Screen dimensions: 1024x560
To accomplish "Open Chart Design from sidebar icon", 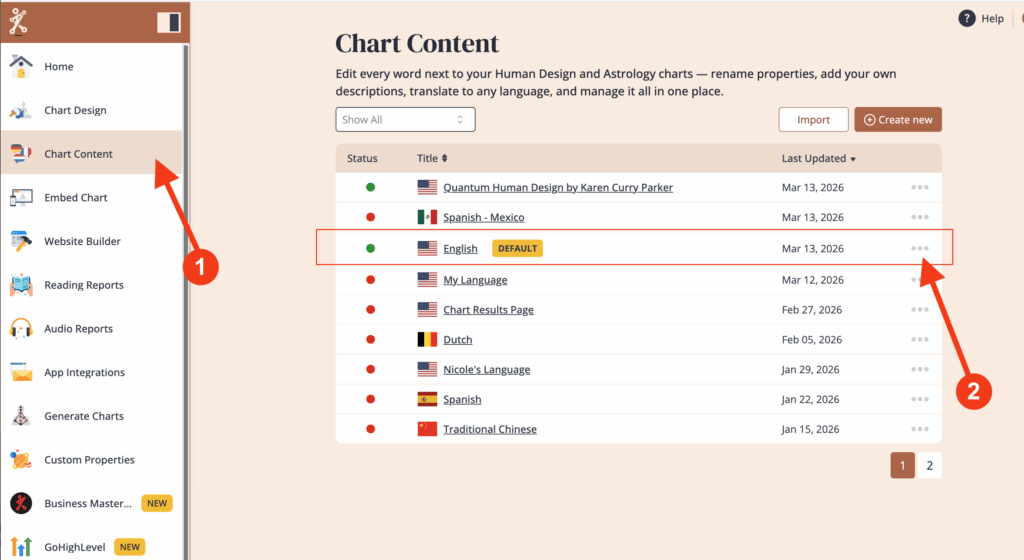I will [x=21, y=111].
